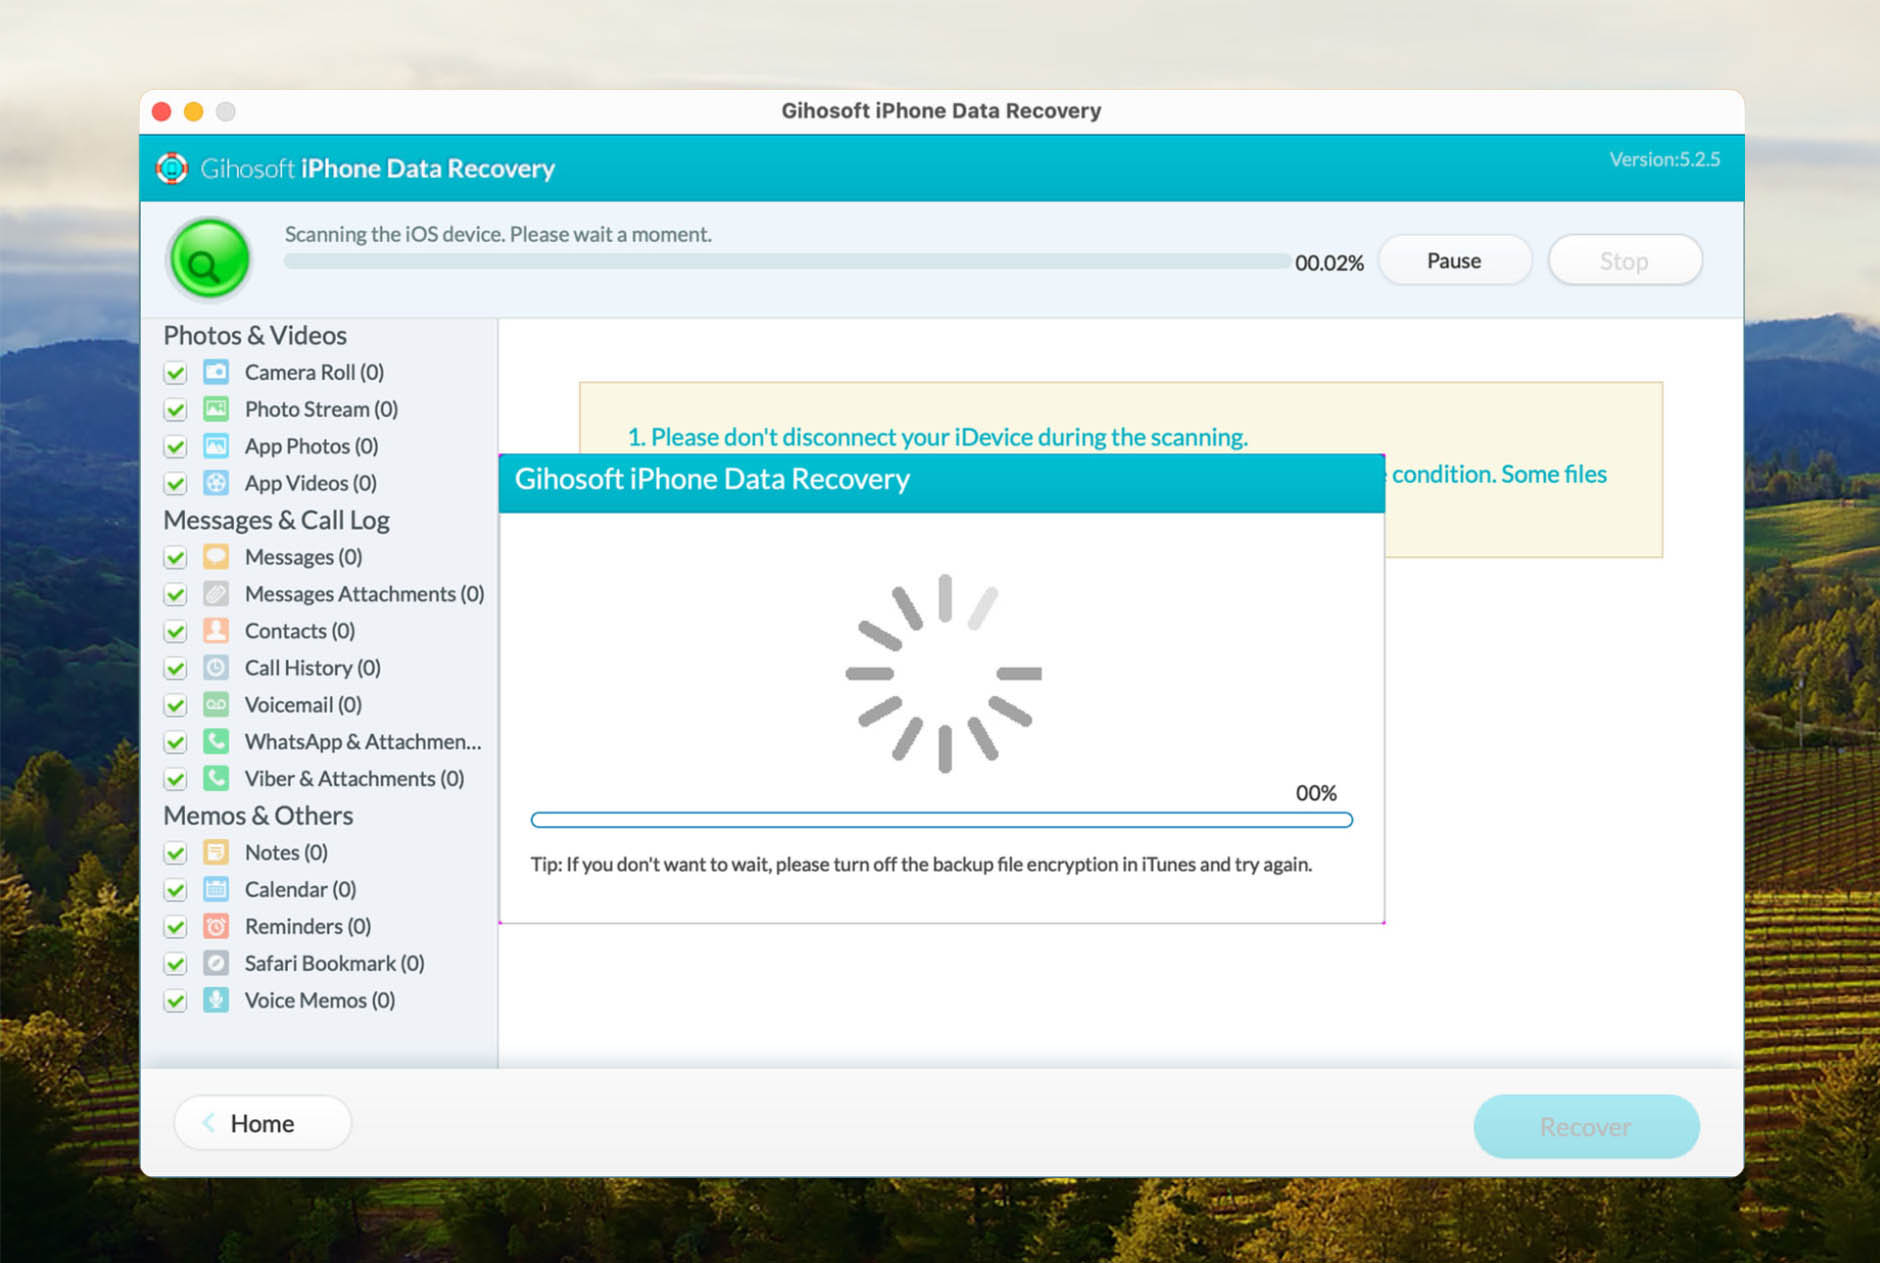Collapse the Messages & Call Log section
The width and height of the screenshot is (1880, 1263).
(278, 520)
